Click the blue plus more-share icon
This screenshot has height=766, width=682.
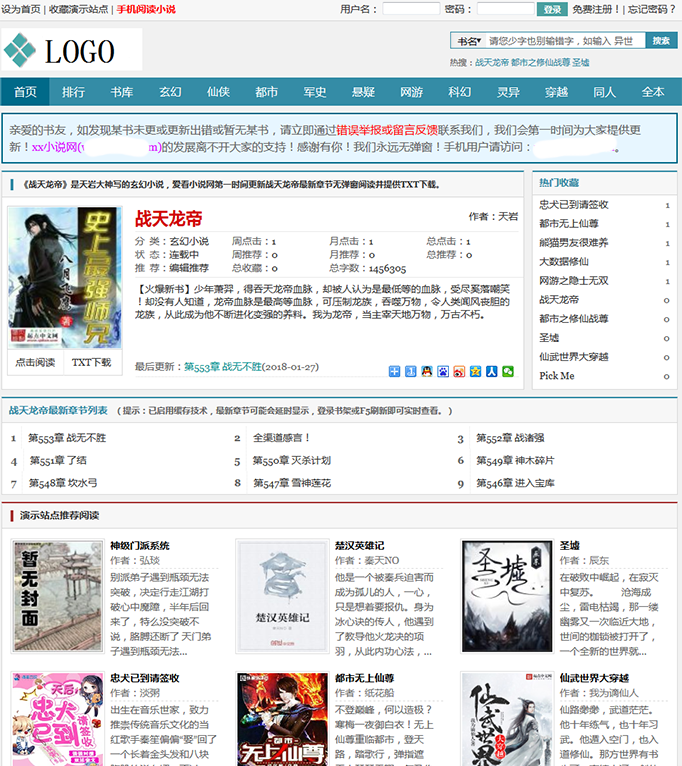(x=394, y=371)
